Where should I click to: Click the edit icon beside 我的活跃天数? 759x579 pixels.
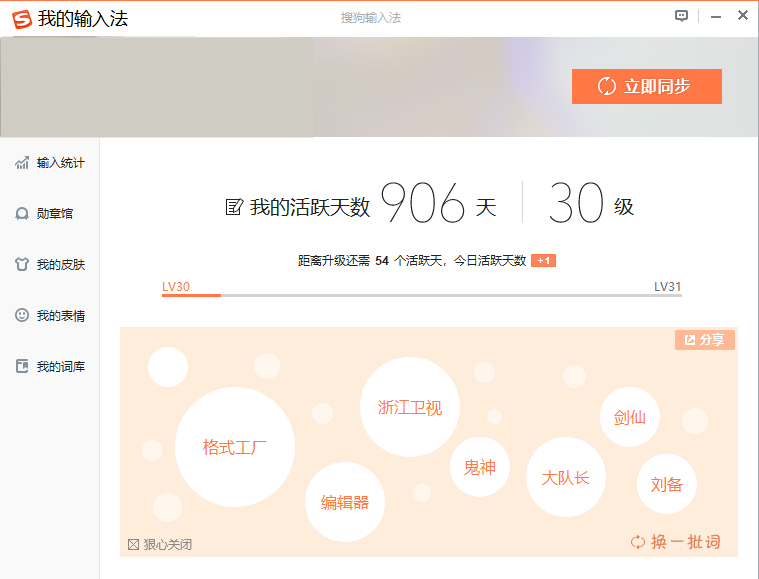click(234, 207)
